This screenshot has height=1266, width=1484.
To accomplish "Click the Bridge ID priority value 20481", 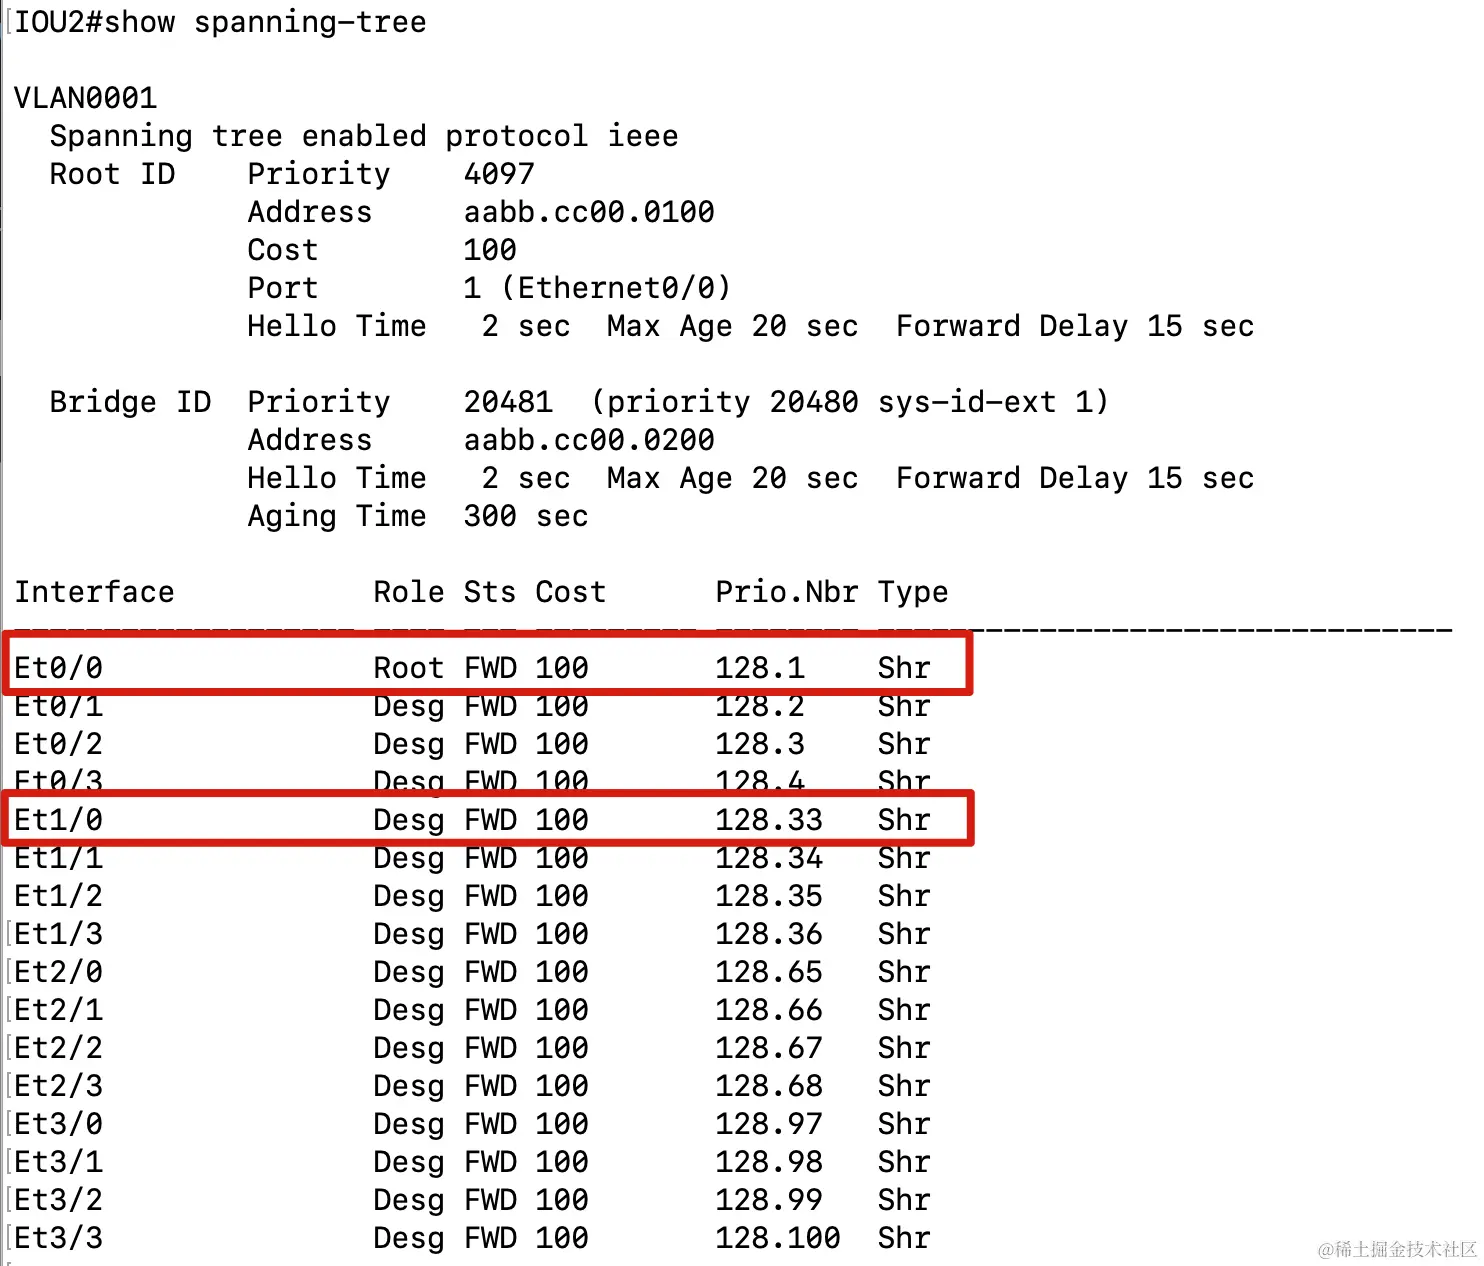I will tap(508, 402).
